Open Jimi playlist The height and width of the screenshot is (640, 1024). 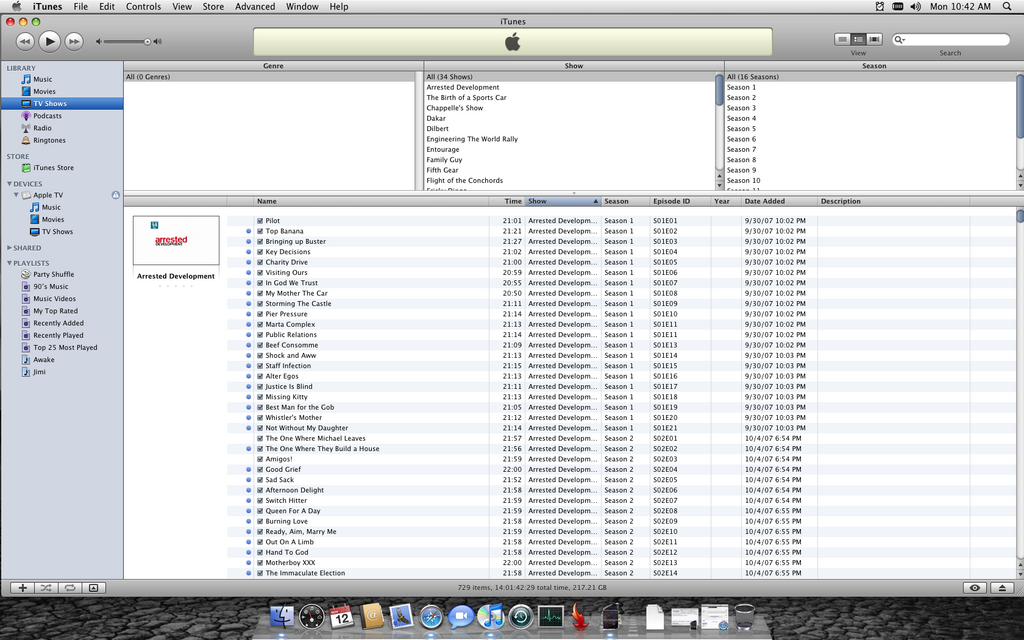(39, 372)
